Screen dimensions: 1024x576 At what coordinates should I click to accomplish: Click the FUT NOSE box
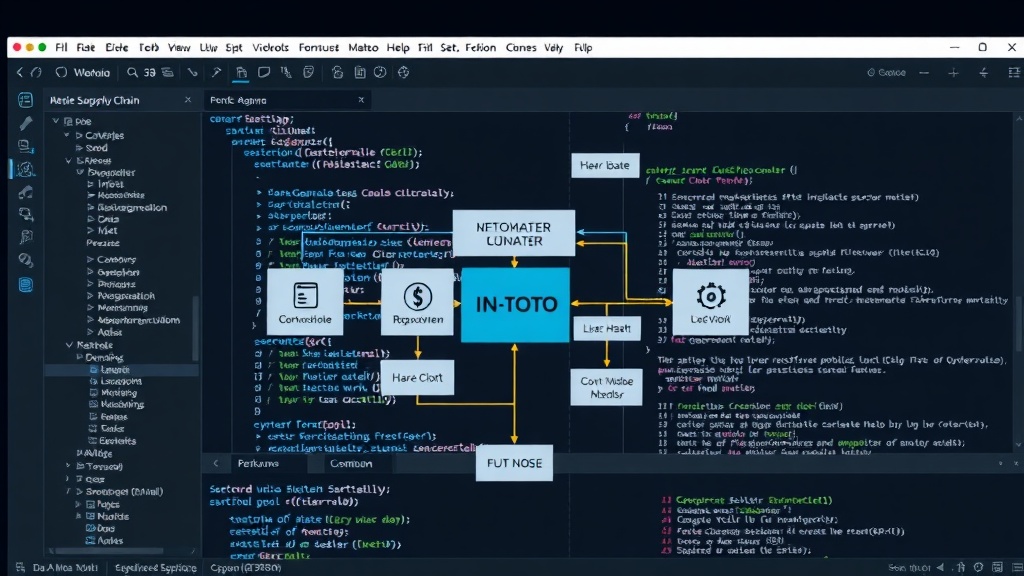point(514,463)
